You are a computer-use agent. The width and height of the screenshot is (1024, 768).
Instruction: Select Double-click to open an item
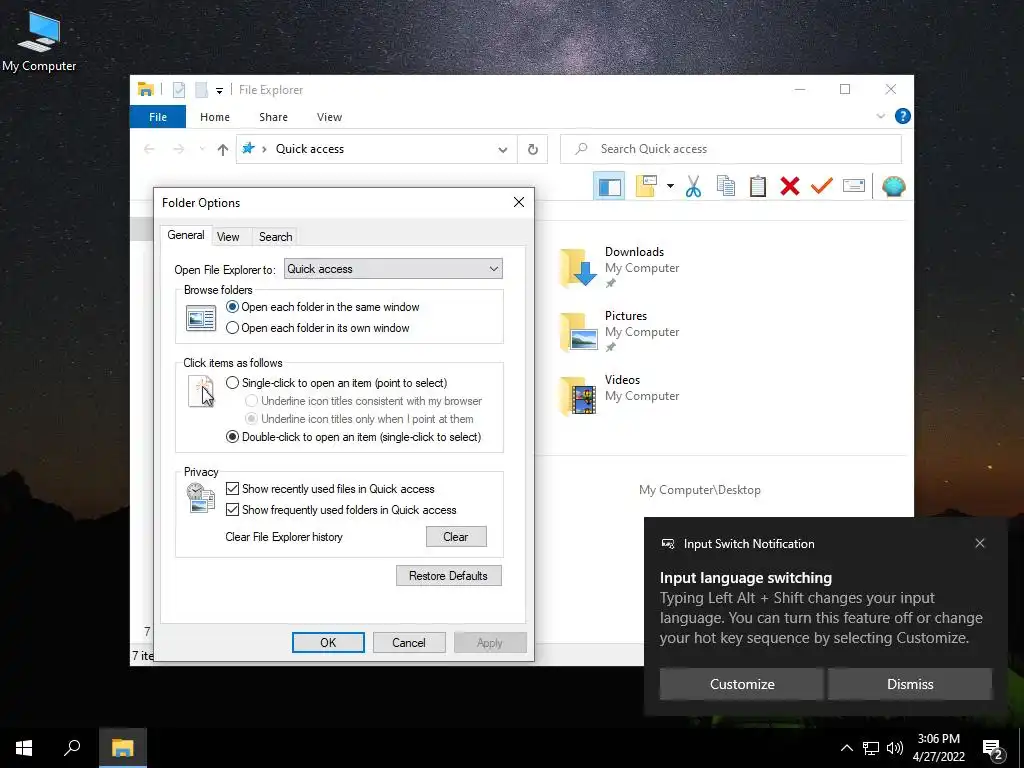click(x=353, y=437)
